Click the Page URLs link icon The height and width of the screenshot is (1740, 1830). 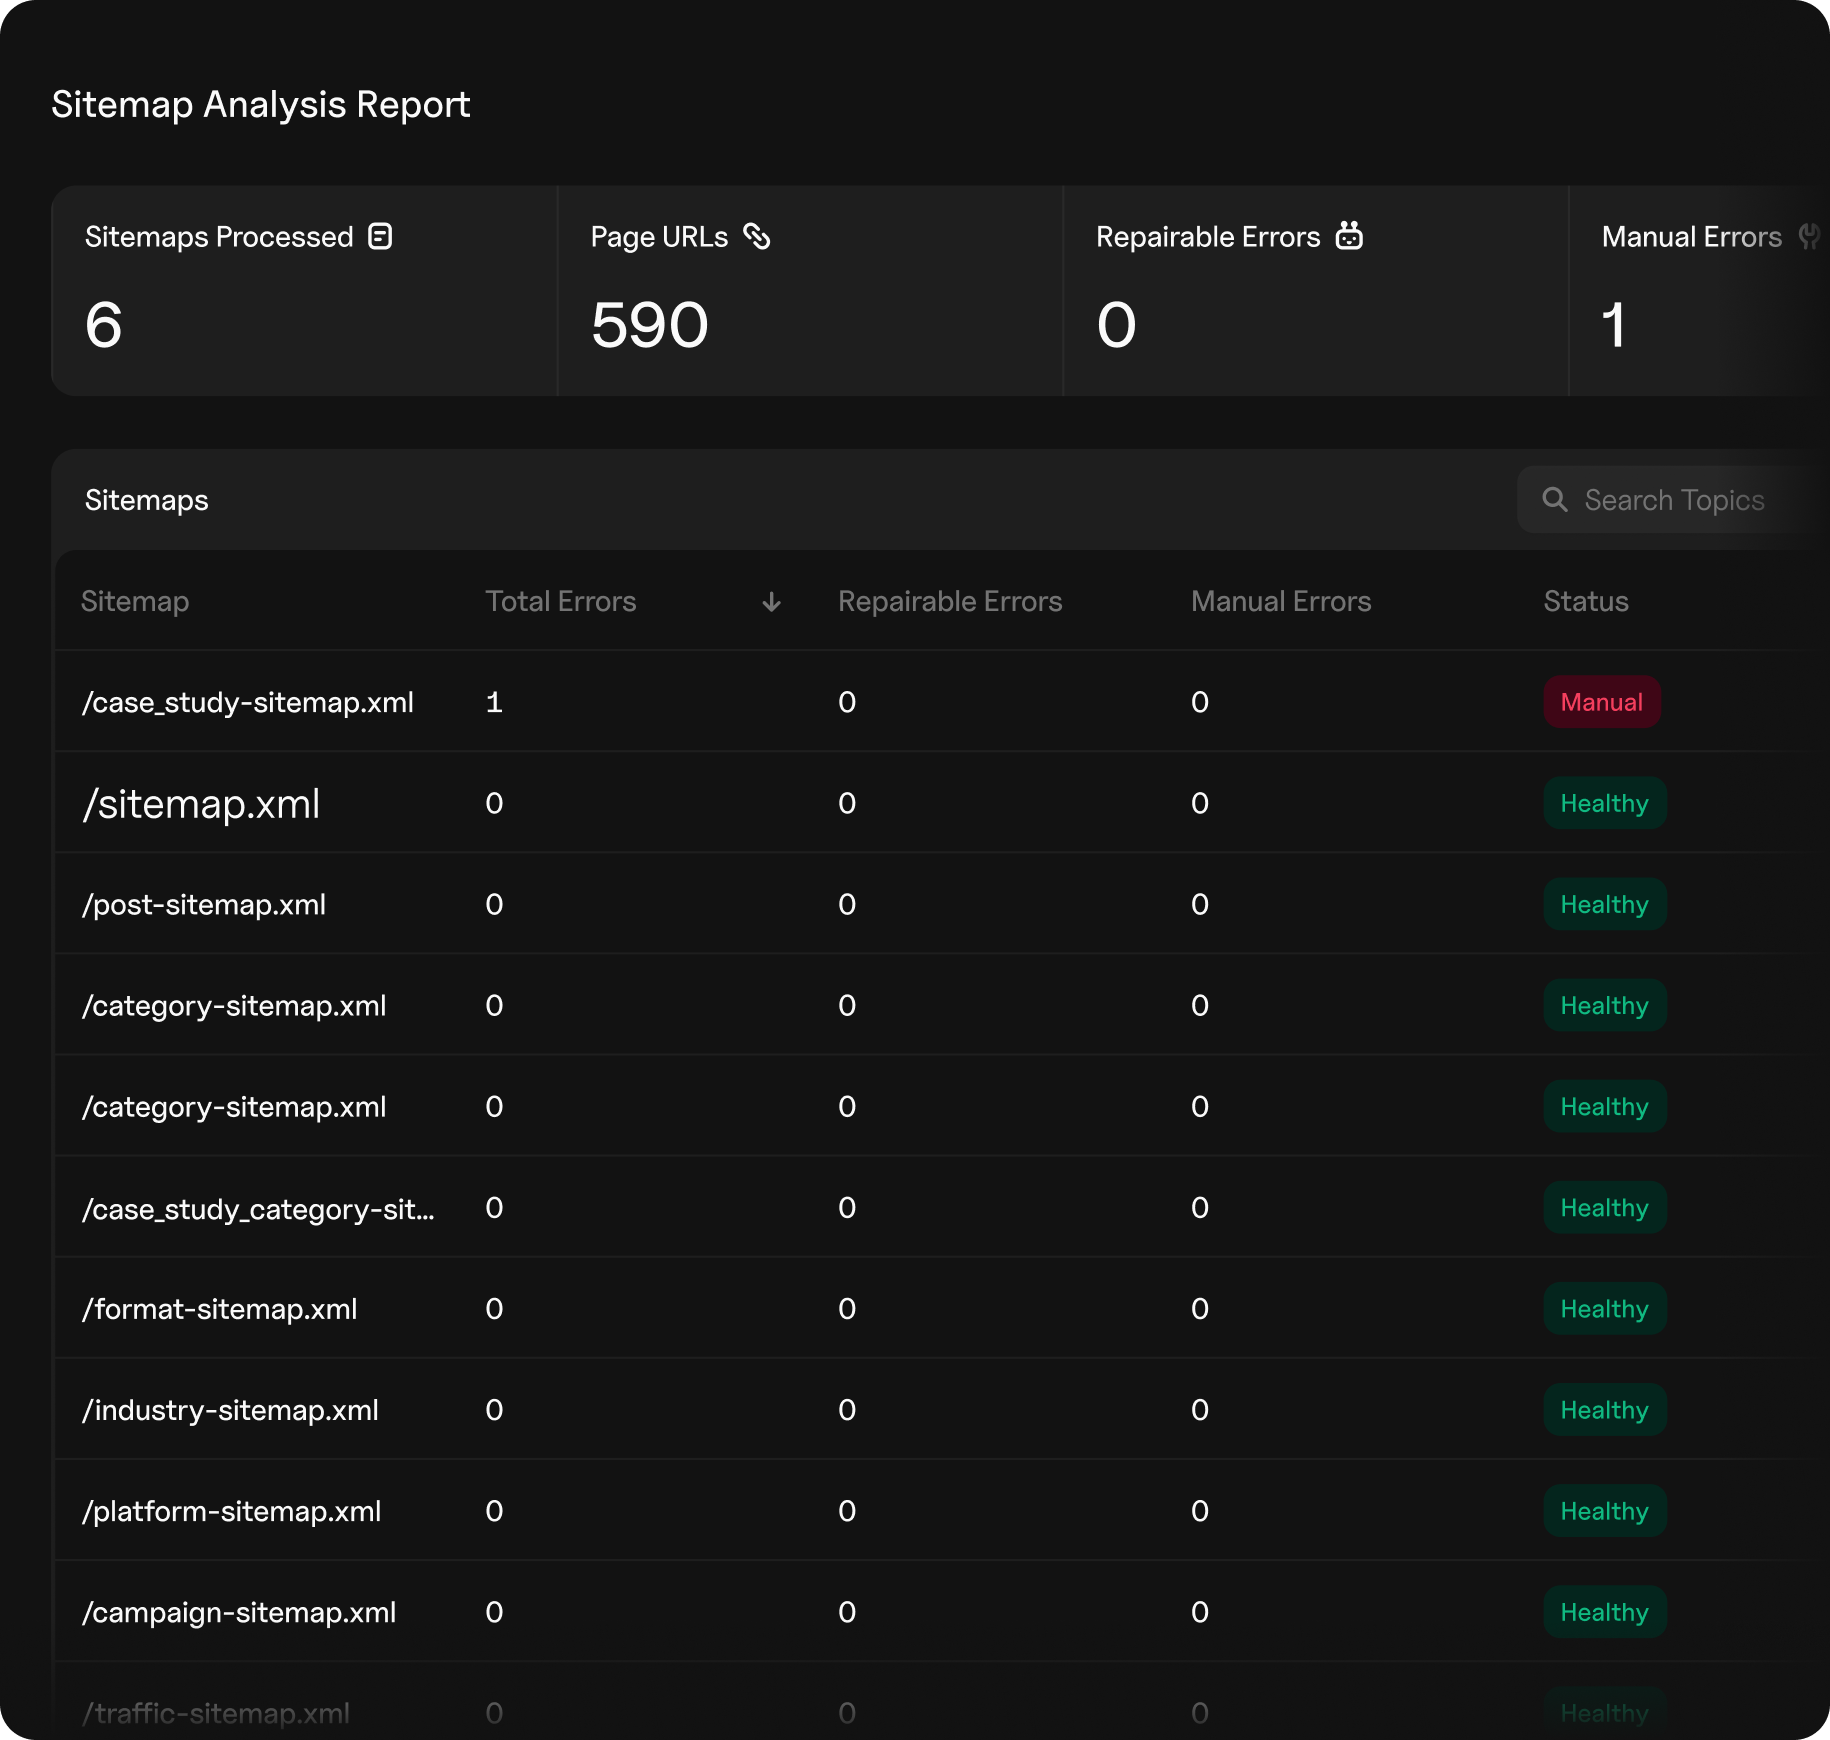click(757, 236)
